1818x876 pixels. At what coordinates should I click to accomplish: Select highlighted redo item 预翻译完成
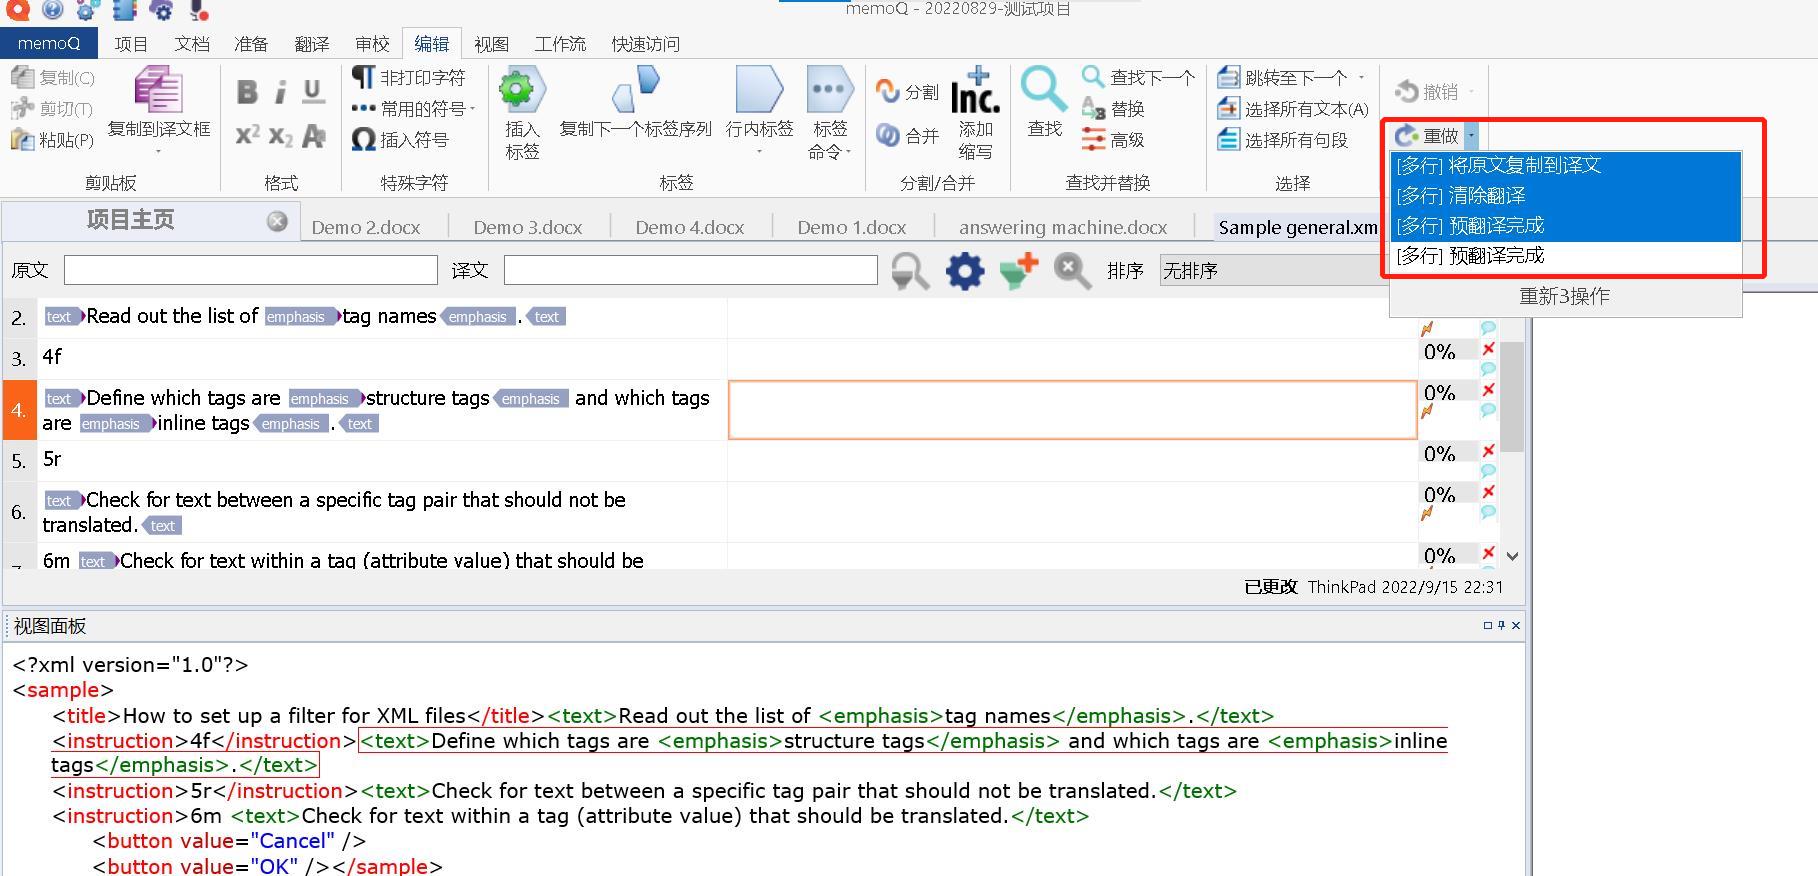1565,226
